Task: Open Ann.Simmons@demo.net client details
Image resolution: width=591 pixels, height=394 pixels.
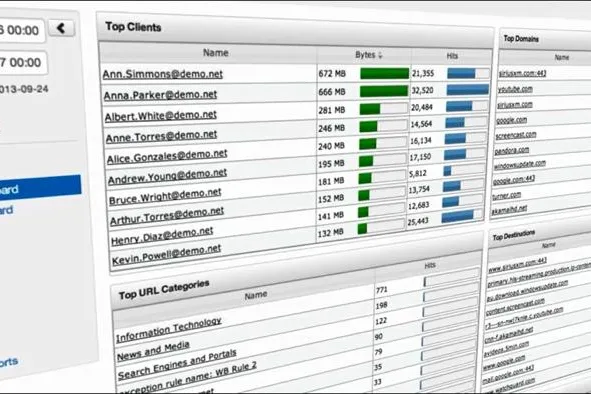Action: point(162,74)
